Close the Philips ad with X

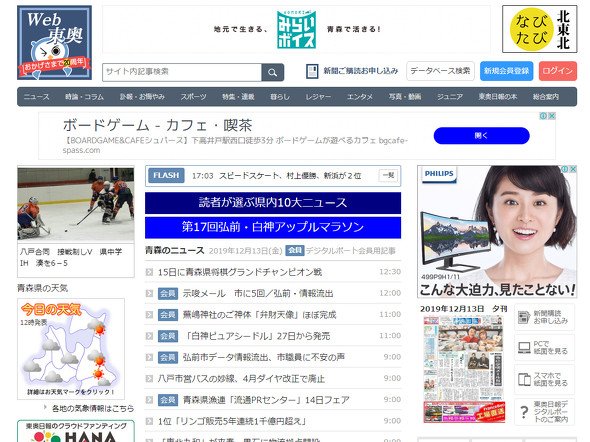coord(573,169)
